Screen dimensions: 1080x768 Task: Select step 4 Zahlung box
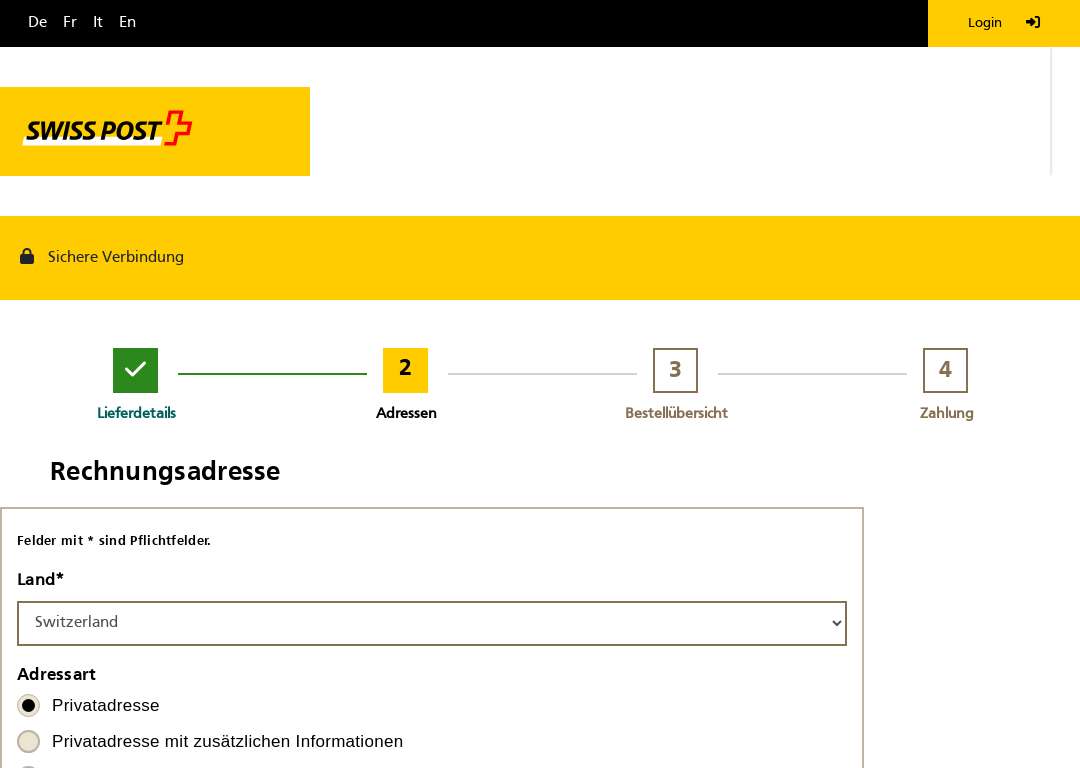coord(945,371)
